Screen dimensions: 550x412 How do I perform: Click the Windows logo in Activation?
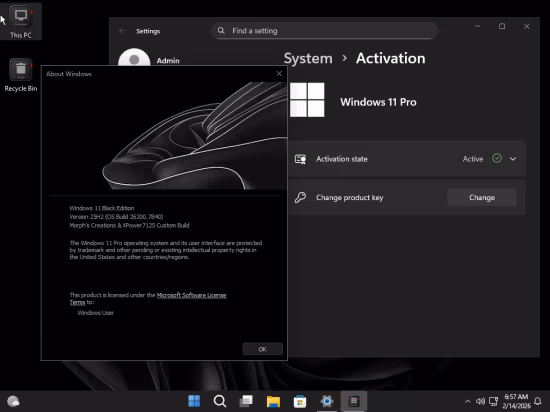[307, 100]
